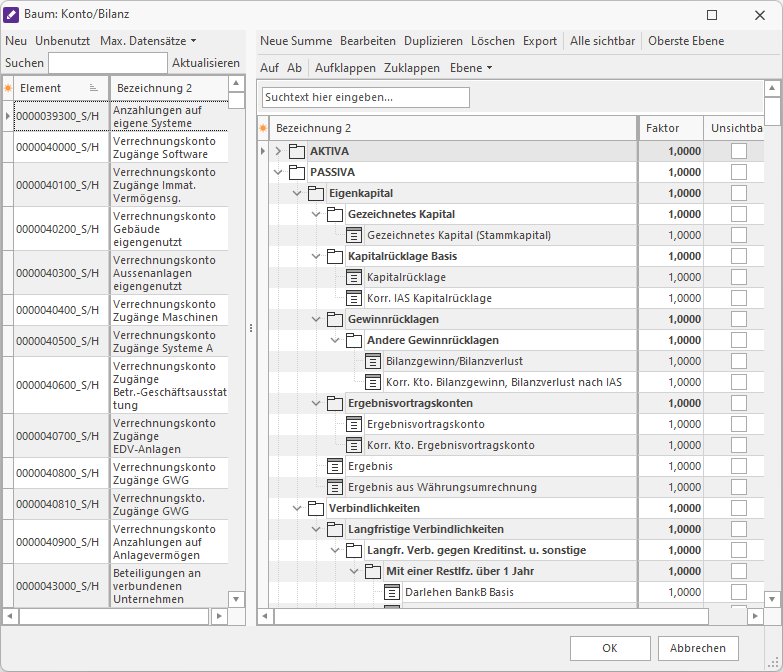This screenshot has height=672, width=783.
Task: Click the account icon for Bilanzgewinn/Bilanzverlust
Action: 373,361
